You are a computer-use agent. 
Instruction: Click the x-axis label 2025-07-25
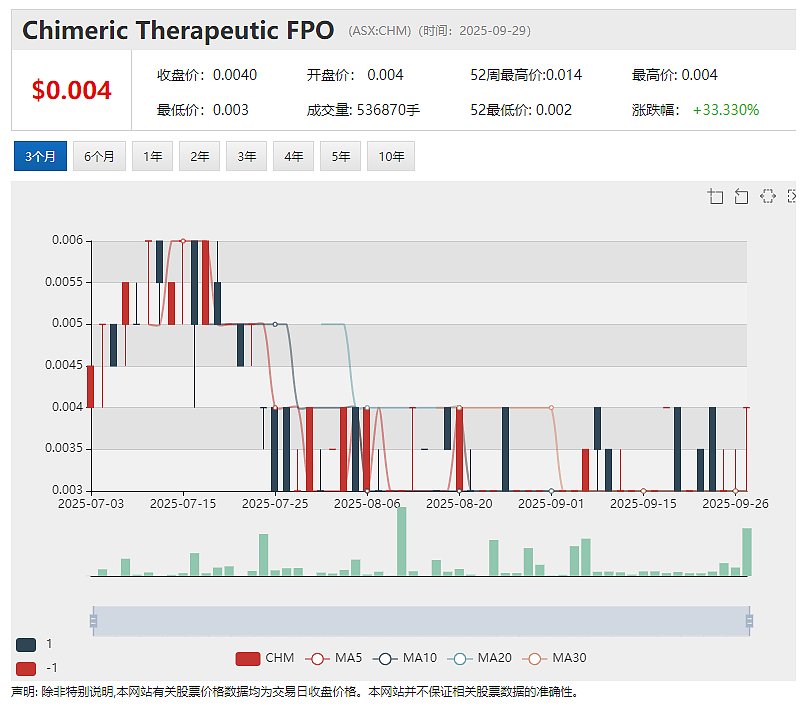(275, 504)
